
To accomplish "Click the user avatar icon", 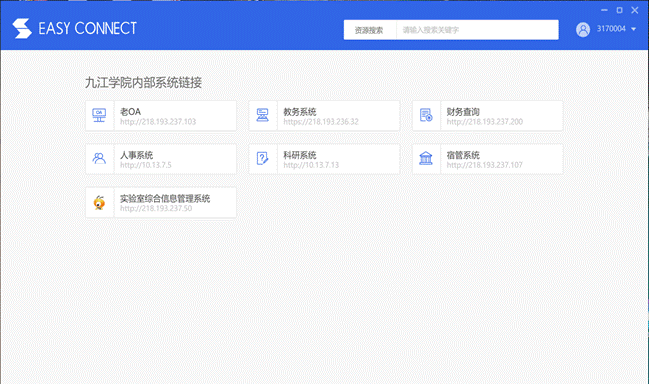I will 583,29.
